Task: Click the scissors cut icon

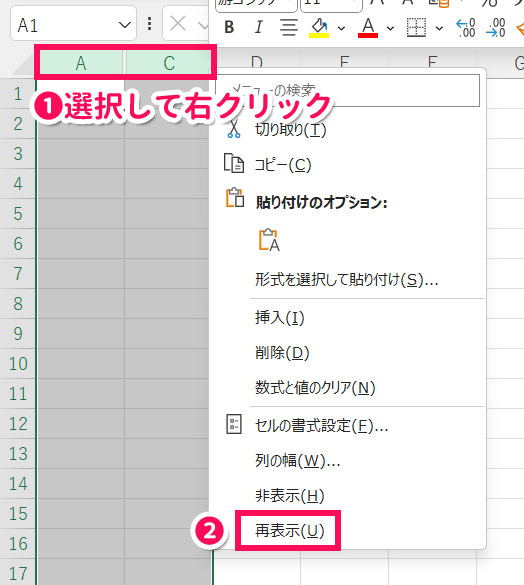Action: [234, 129]
